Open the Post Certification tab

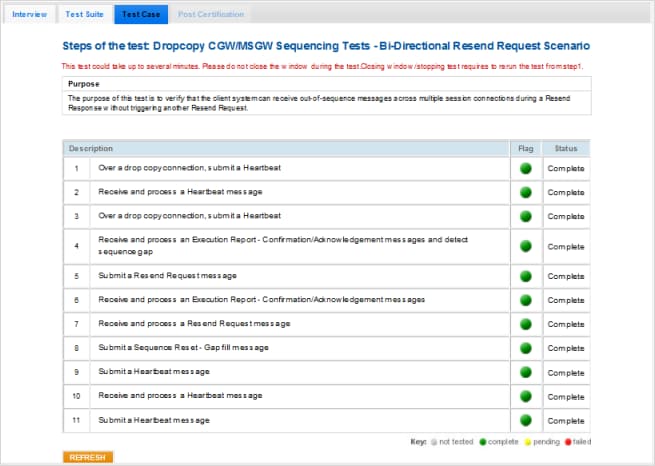(x=209, y=15)
